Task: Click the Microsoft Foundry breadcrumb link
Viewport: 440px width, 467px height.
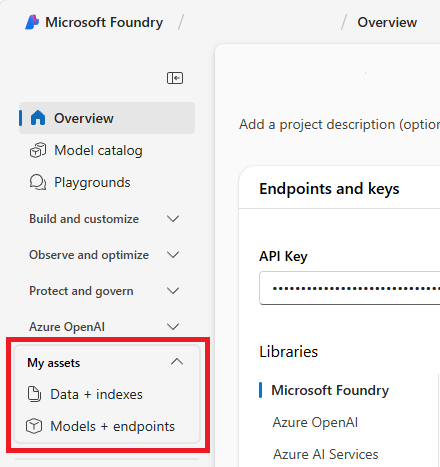Action: pyautogui.click(x=104, y=22)
